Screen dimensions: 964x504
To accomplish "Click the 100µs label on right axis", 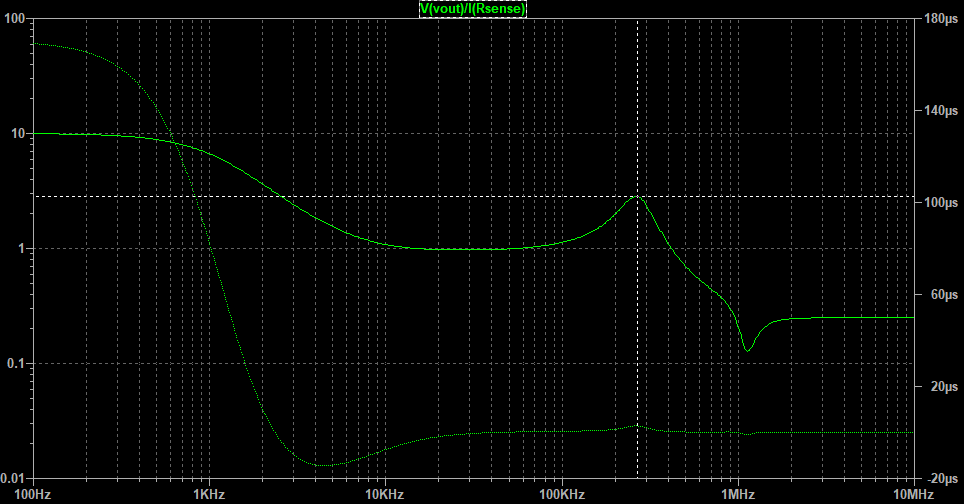I will [x=941, y=203].
